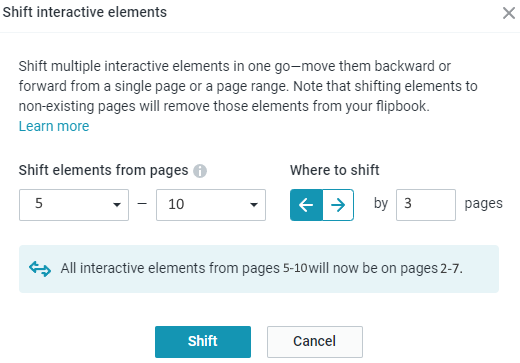Expand the start page dropdown arrow

coord(117,205)
